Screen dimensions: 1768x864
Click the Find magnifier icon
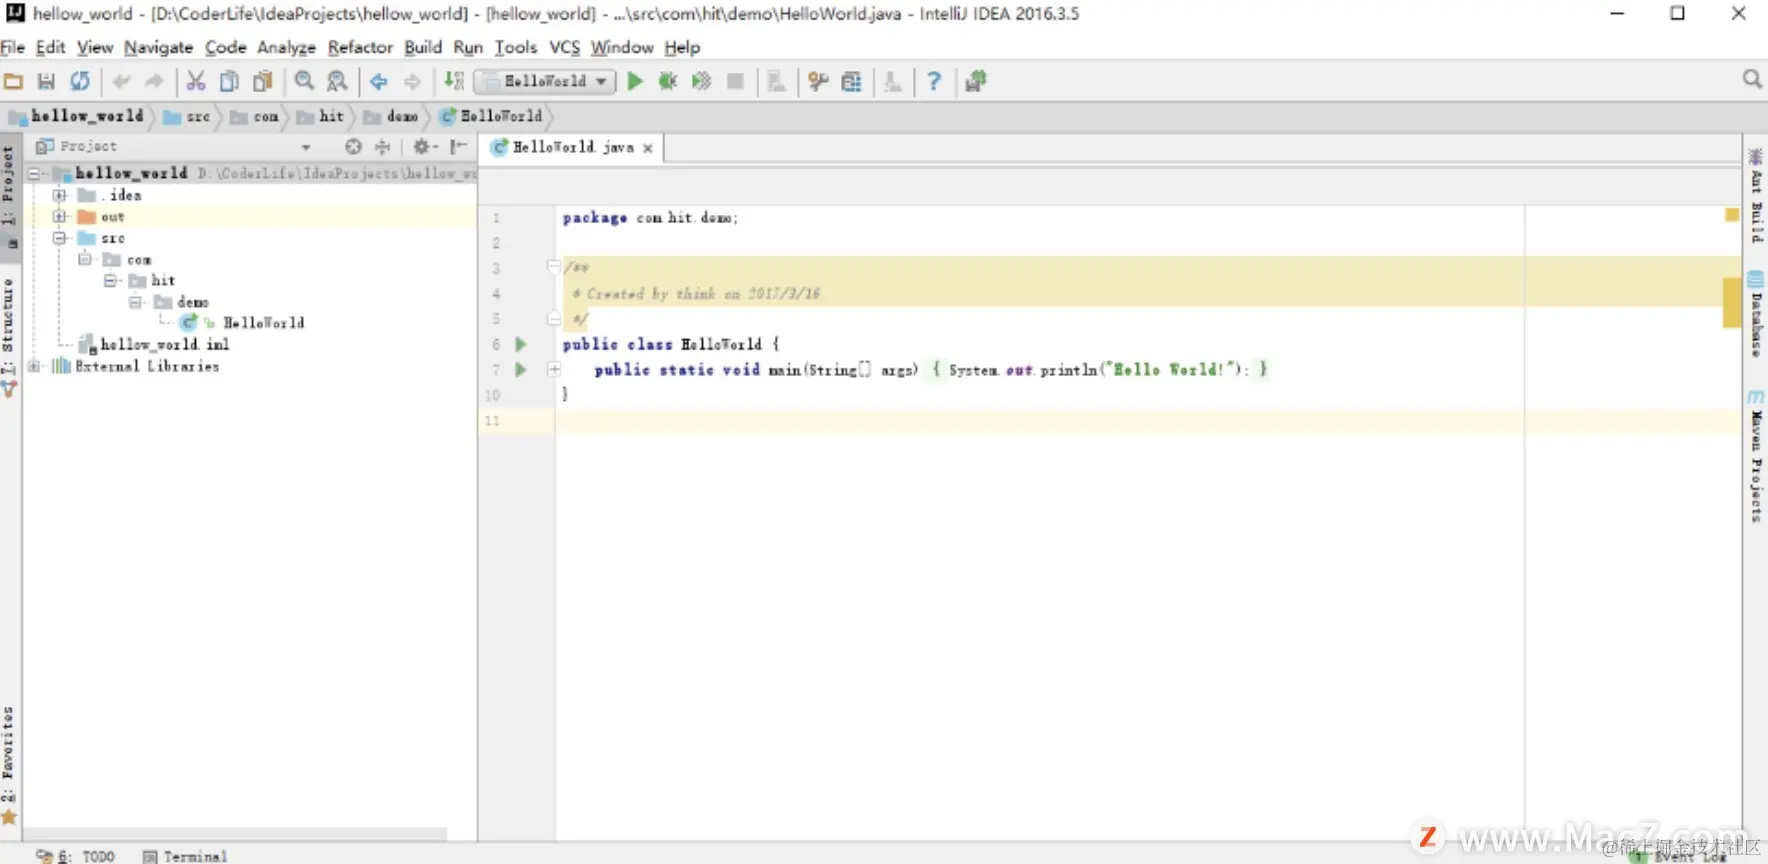[x=304, y=81]
